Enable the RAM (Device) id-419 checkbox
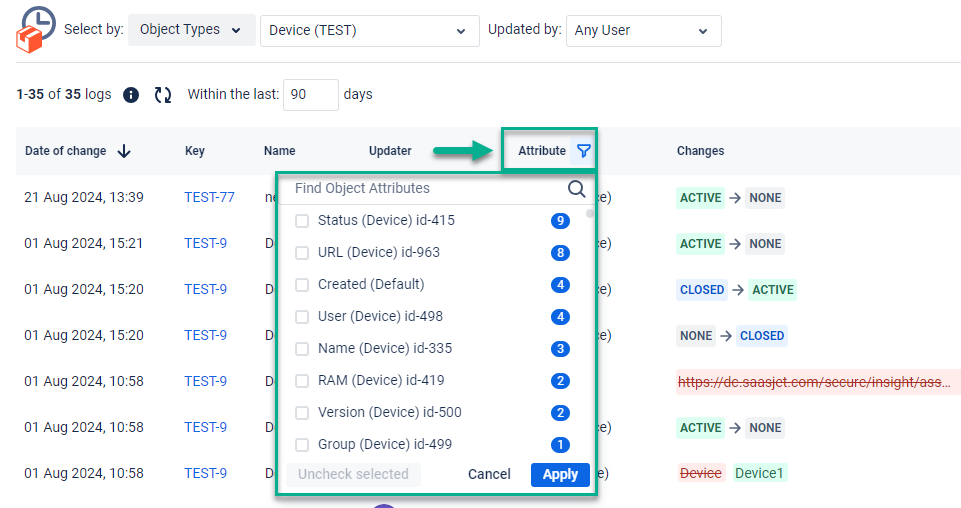 [x=302, y=381]
